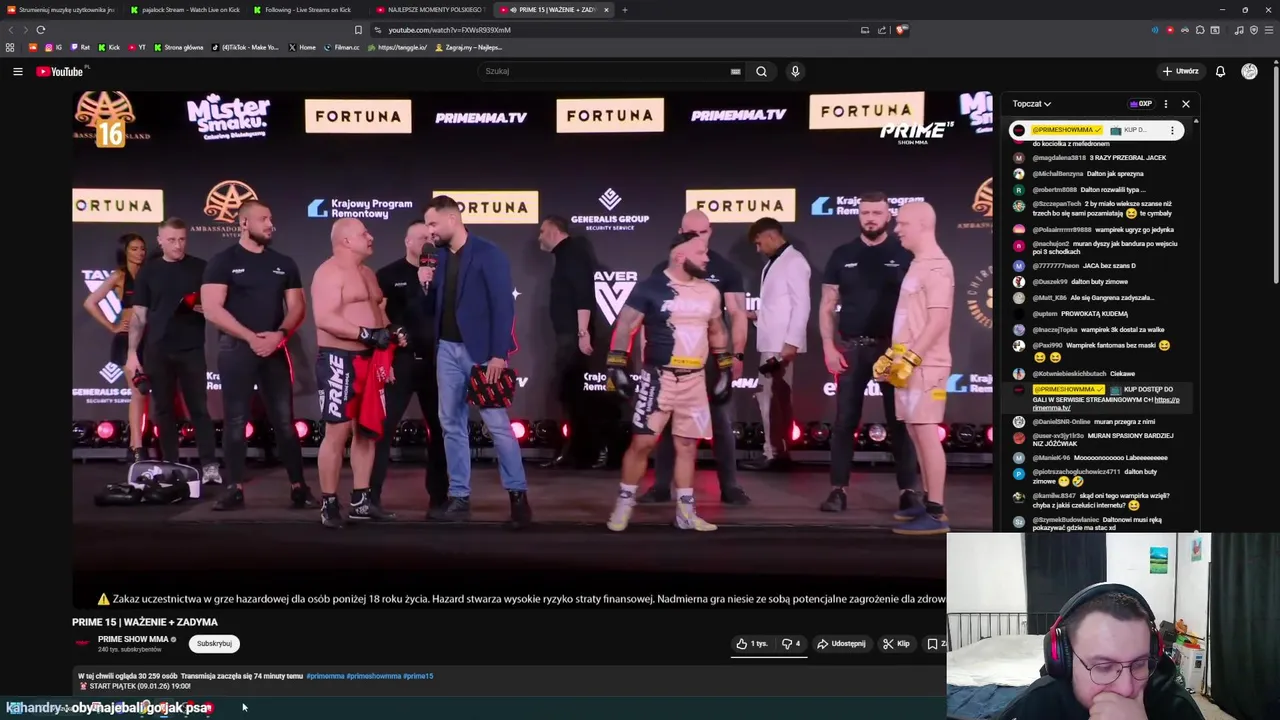This screenshot has height=720, width=1280.
Task: Open the browser apps grid icon
Action: point(10,47)
